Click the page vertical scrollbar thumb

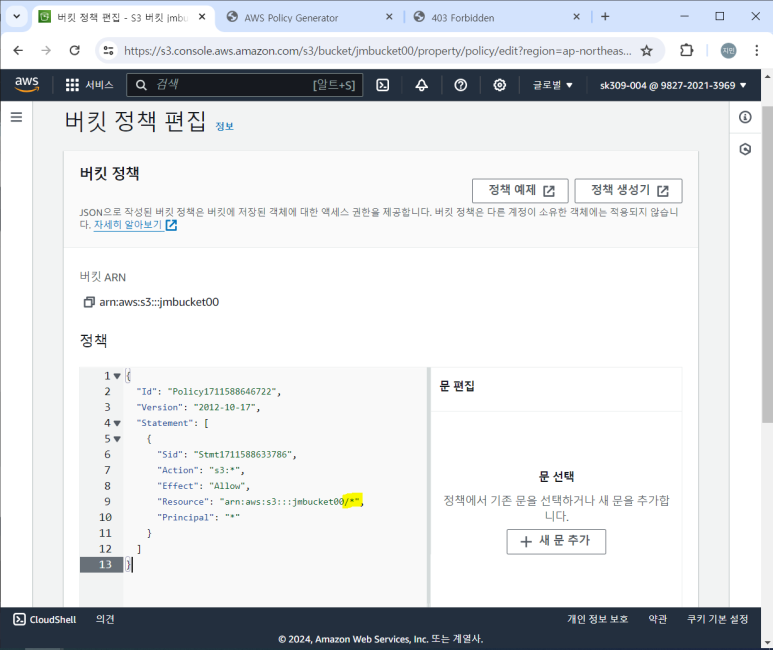[x=767, y=264]
